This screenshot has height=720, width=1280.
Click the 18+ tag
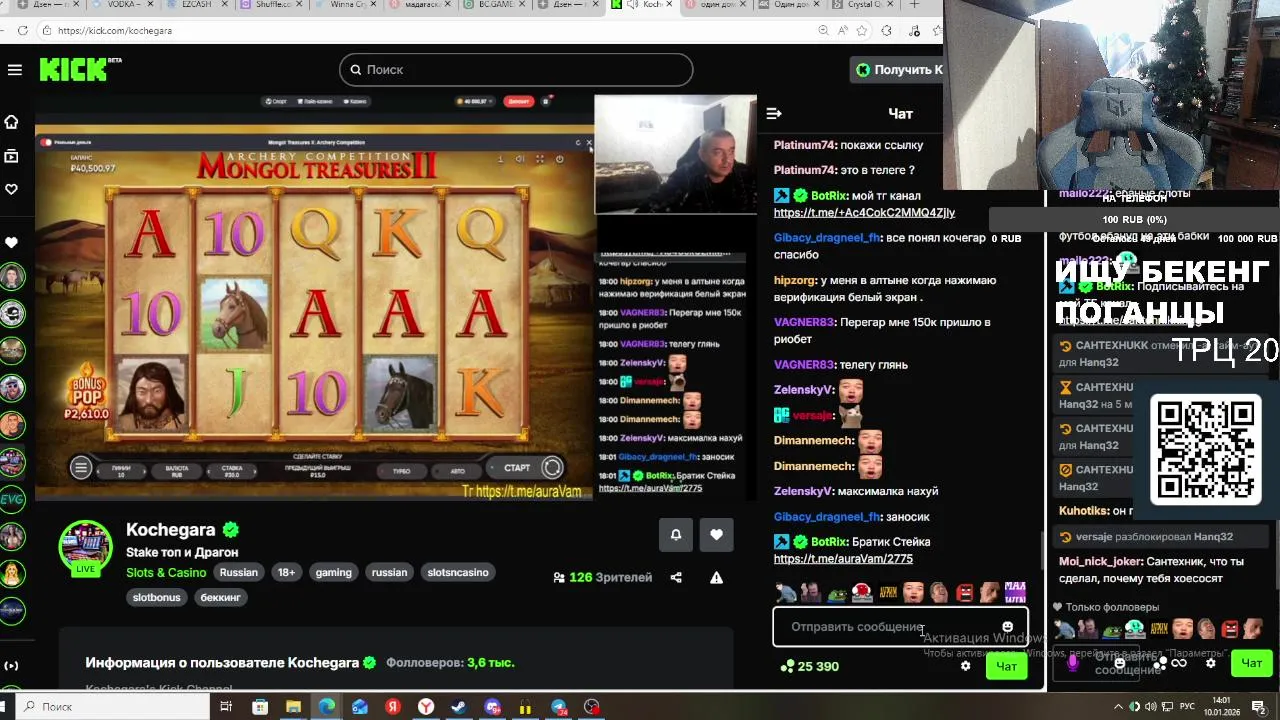point(286,573)
